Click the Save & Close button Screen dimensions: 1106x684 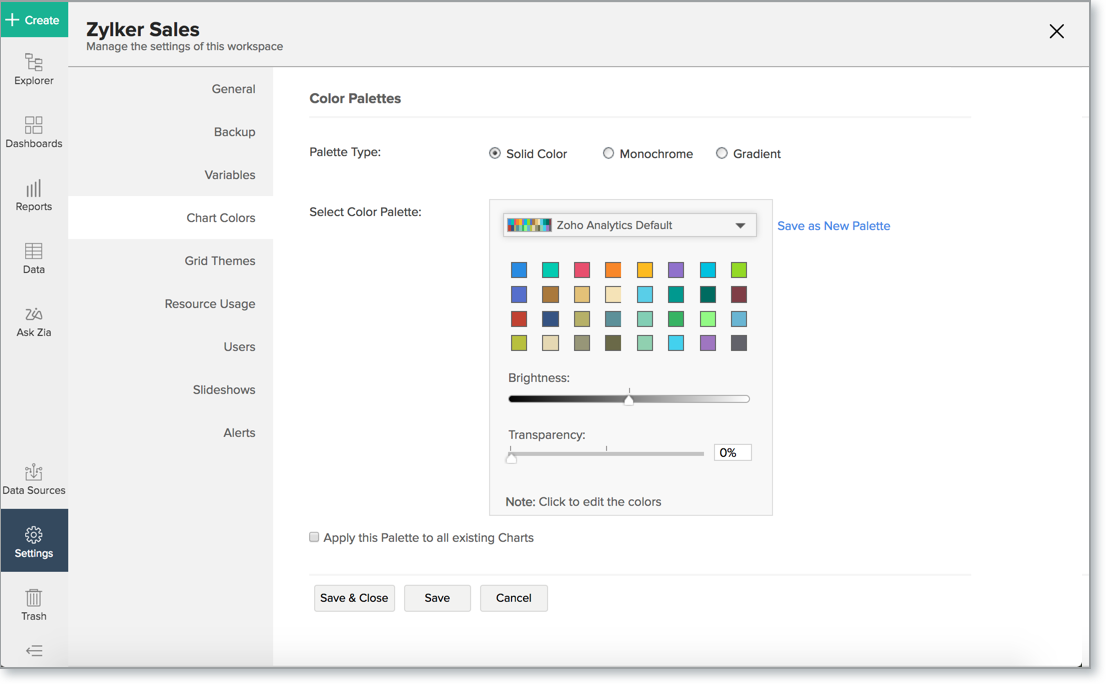[354, 597]
